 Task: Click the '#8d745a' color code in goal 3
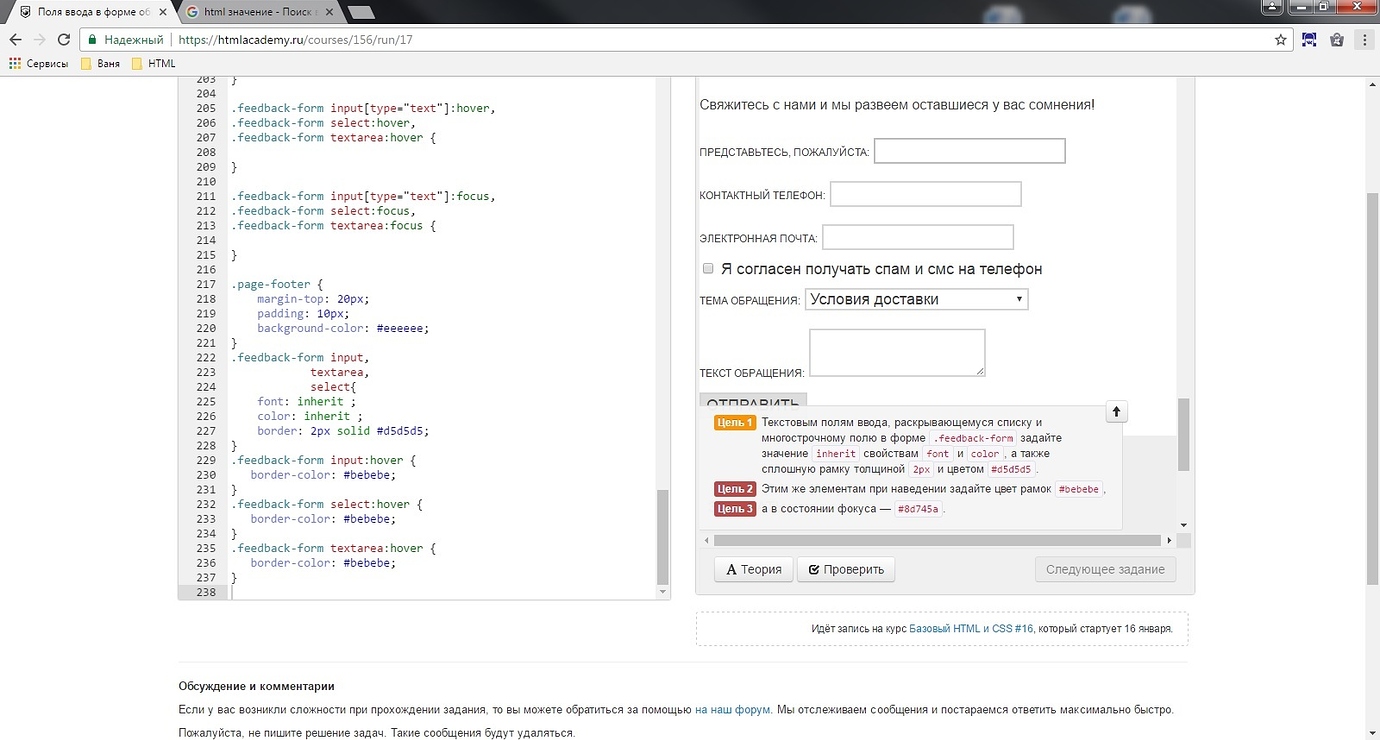918,509
